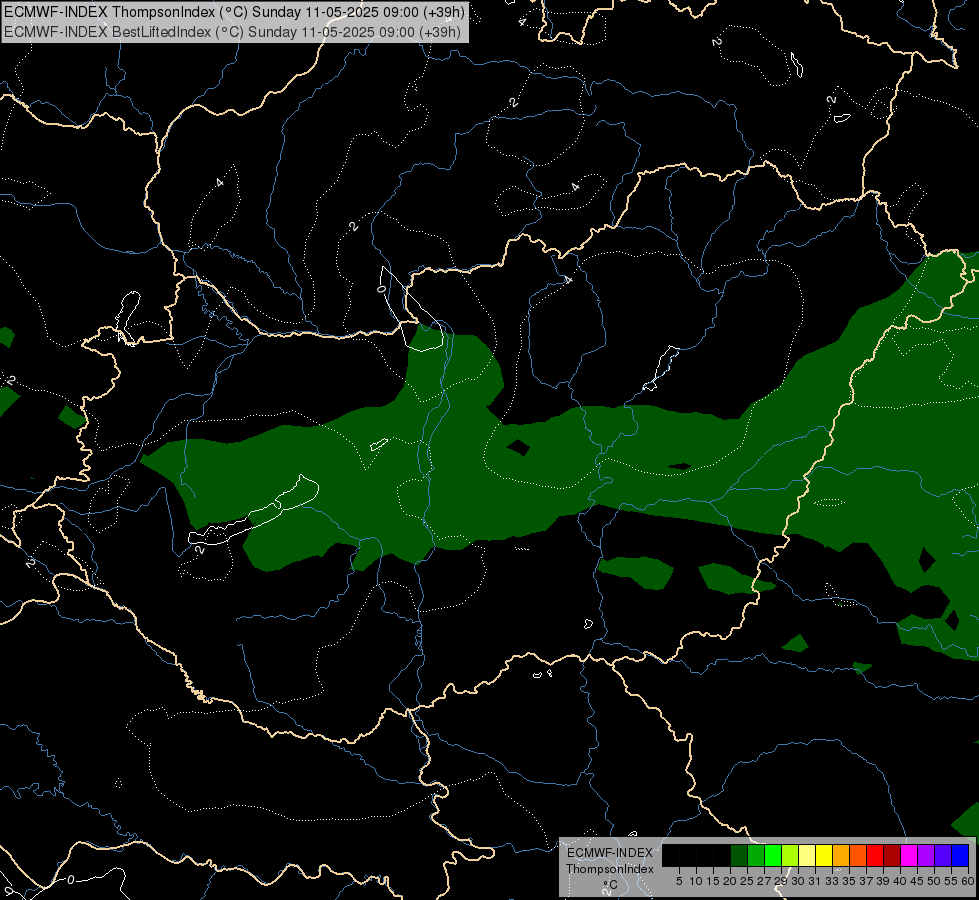979x900 pixels.
Task: Click the '60' tick value in legend
Action: click(968, 881)
